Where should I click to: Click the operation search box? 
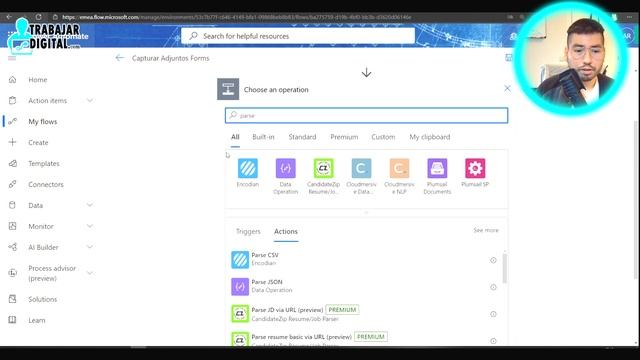point(366,116)
